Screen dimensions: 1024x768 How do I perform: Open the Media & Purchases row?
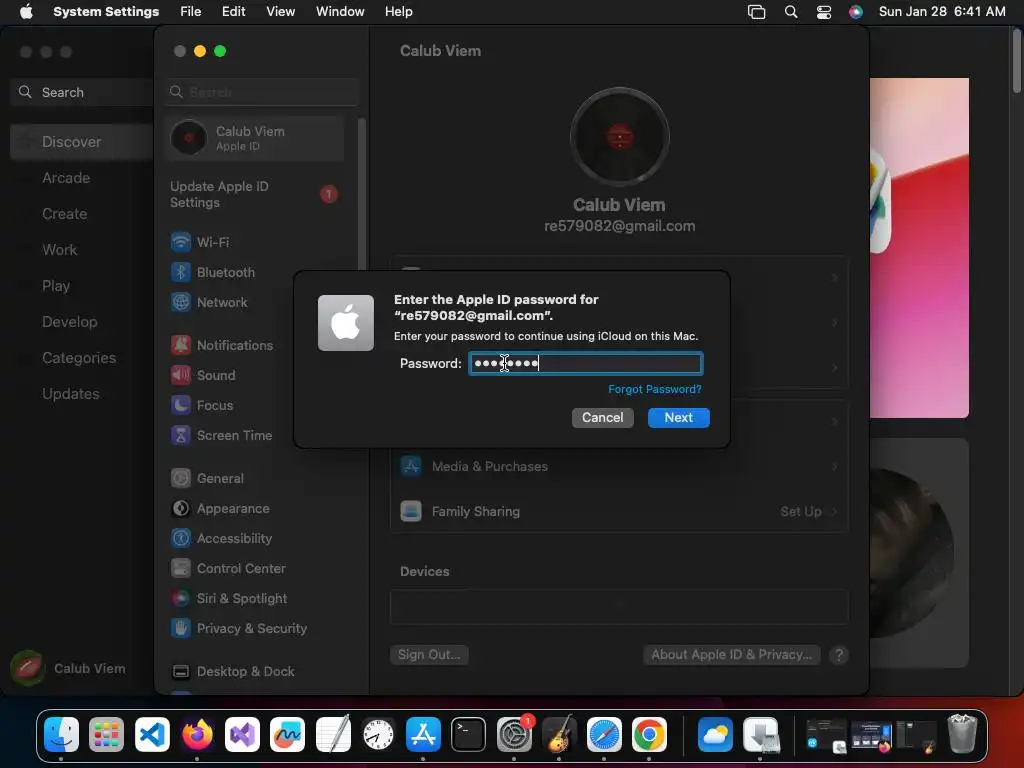619,467
